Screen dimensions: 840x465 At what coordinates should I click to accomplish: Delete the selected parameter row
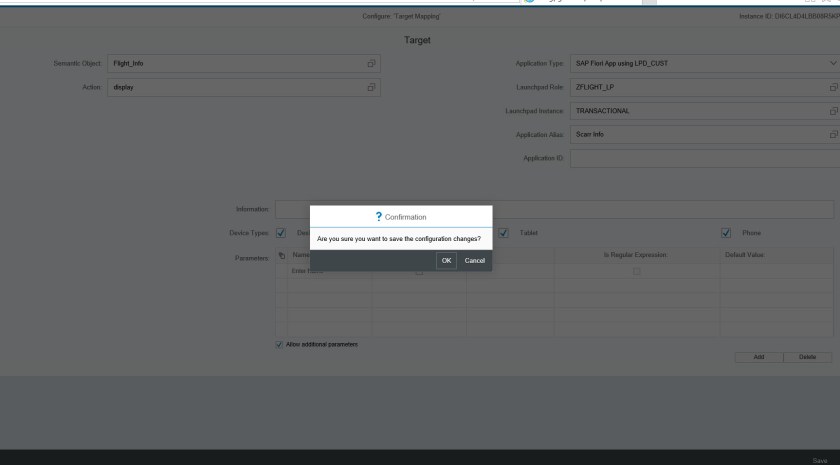click(x=807, y=357)
